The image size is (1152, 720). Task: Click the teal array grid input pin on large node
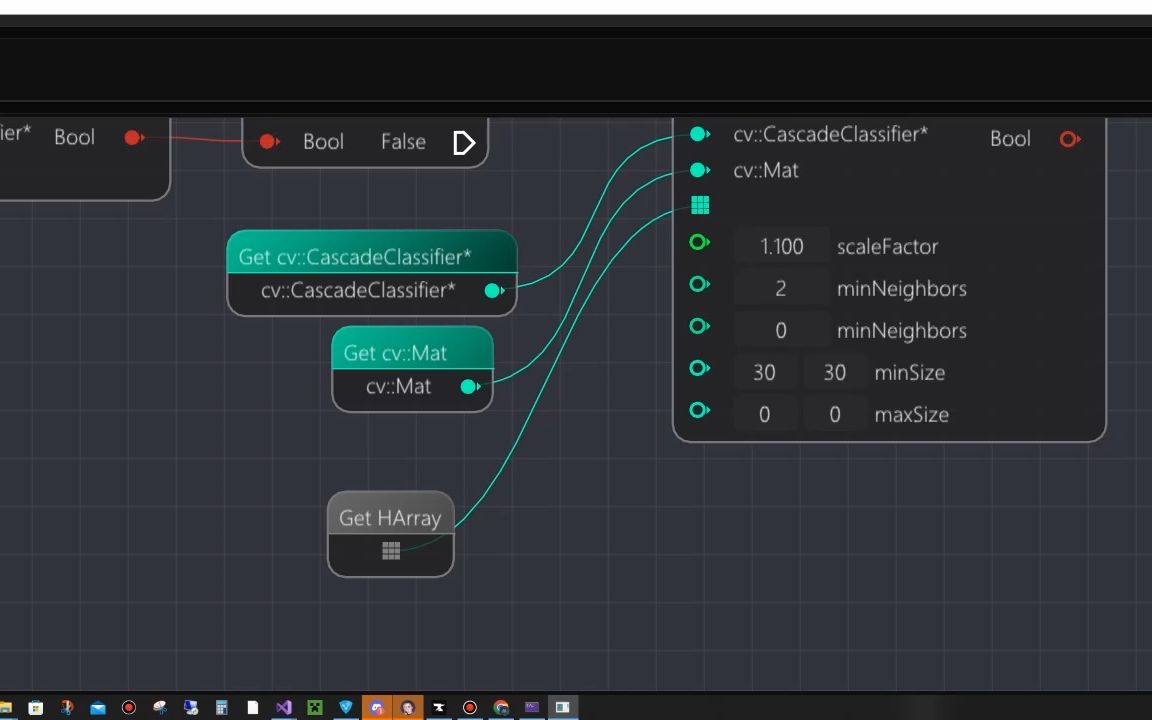(700, 205)
